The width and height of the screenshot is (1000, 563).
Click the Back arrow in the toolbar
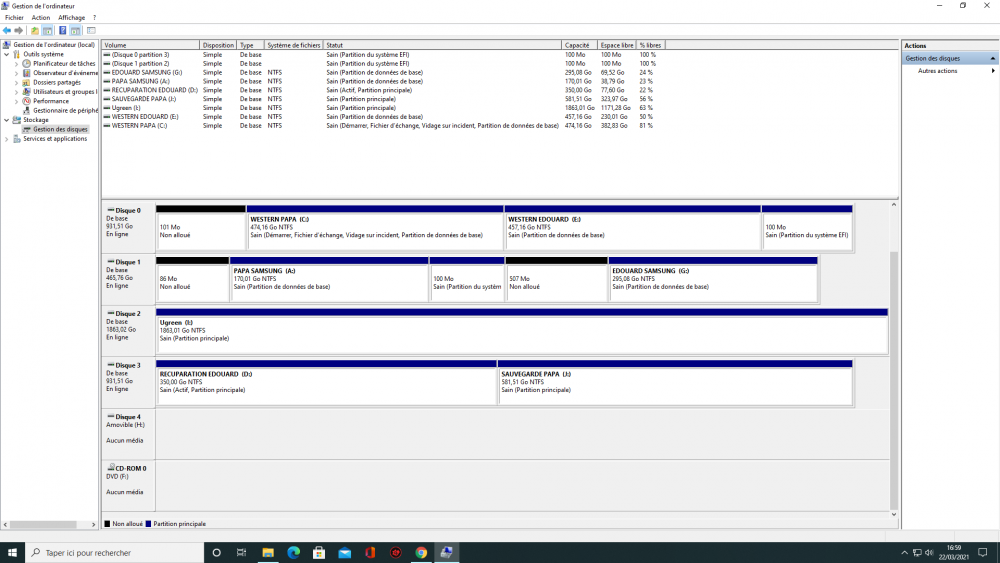pos(7,31)
